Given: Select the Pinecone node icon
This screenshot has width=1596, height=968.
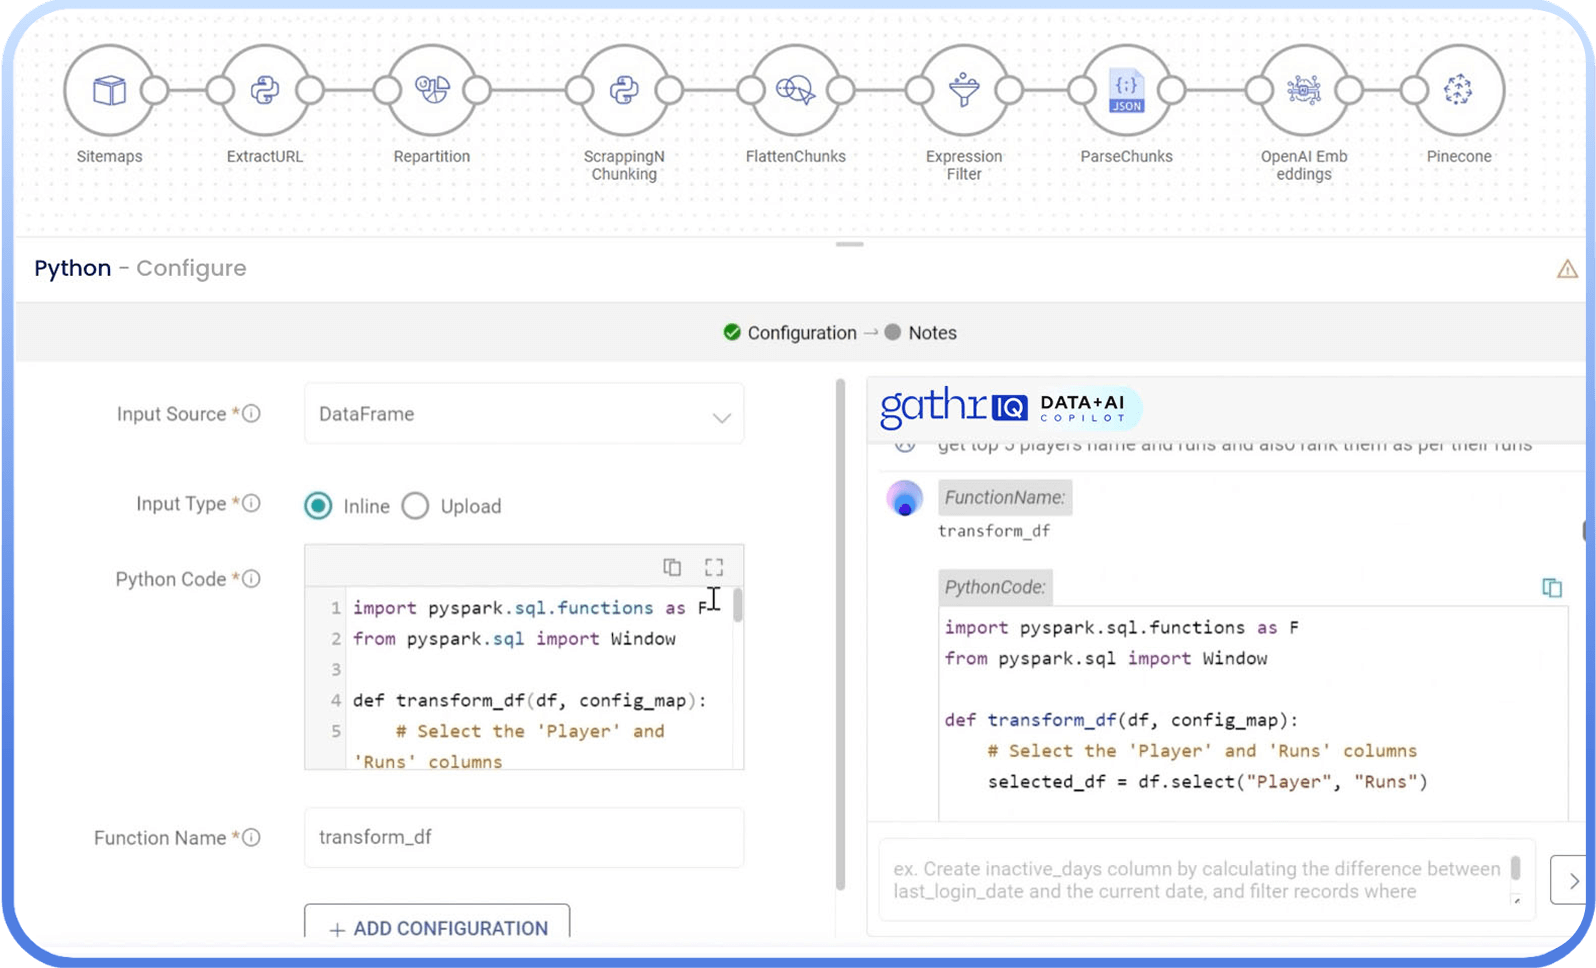Looking at the screenshot, I should 1458,91.
